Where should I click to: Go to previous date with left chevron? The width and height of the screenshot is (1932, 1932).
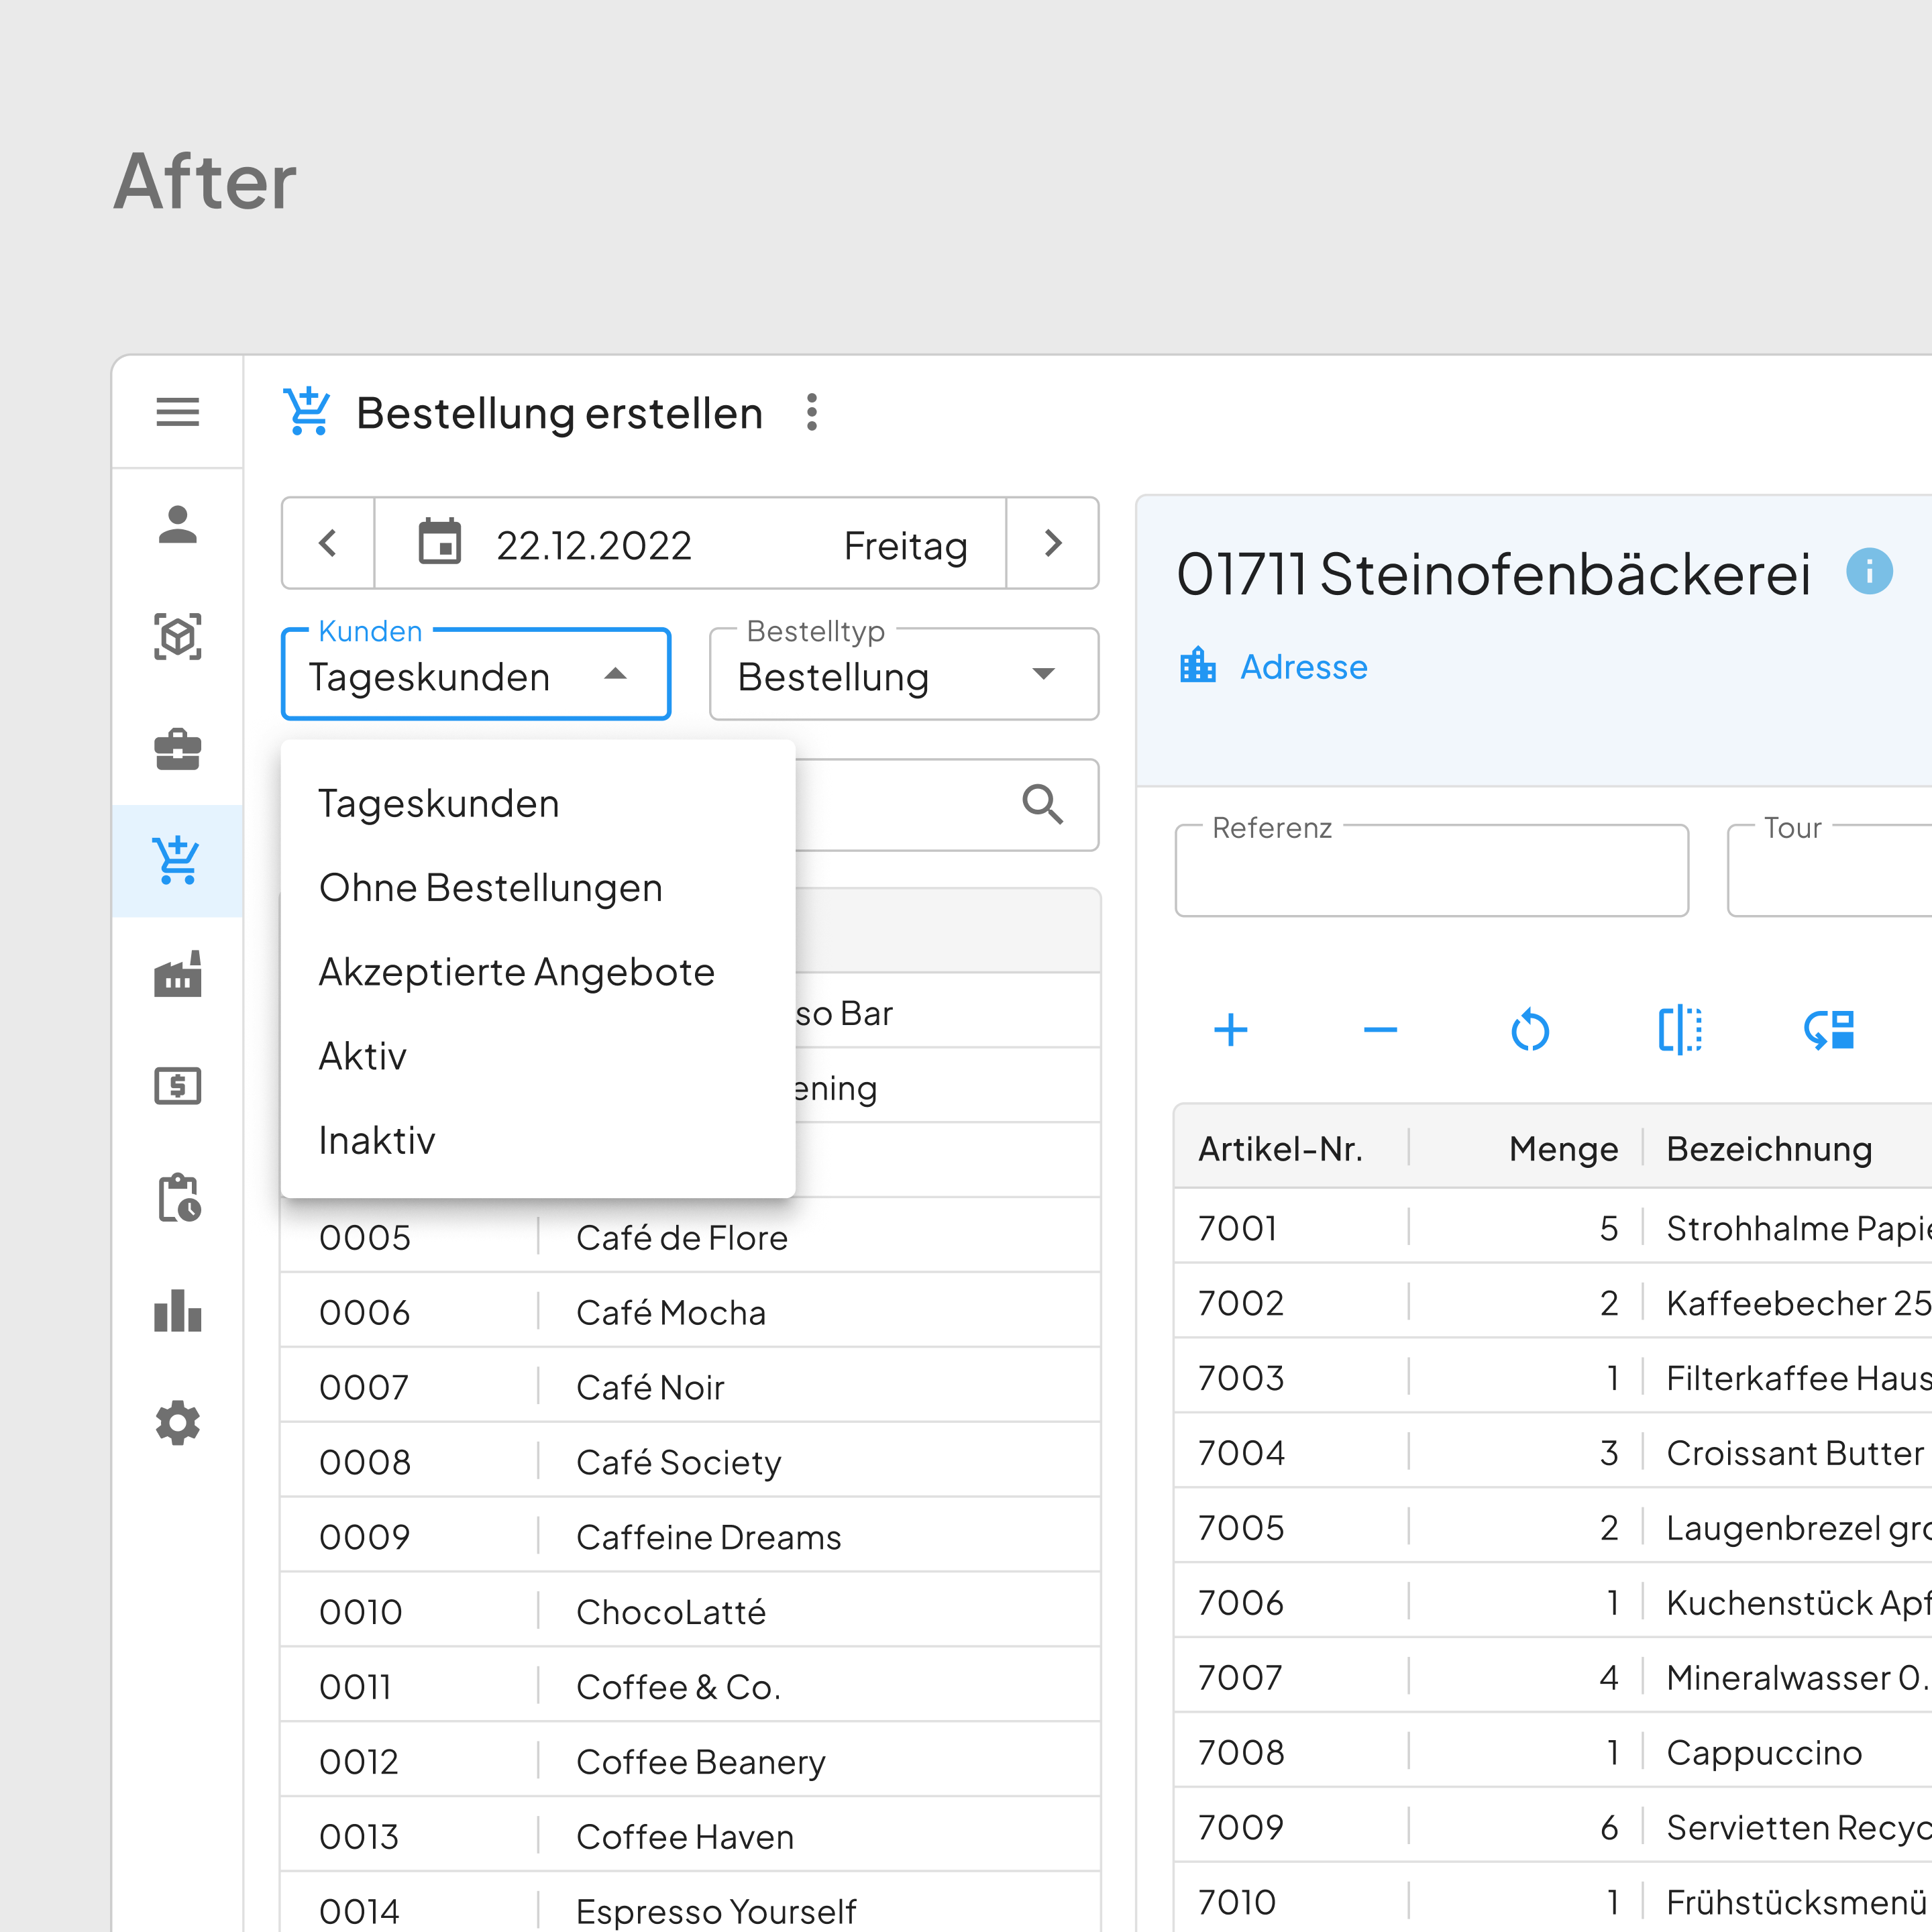pyautogui.click(x=328, y=543)
